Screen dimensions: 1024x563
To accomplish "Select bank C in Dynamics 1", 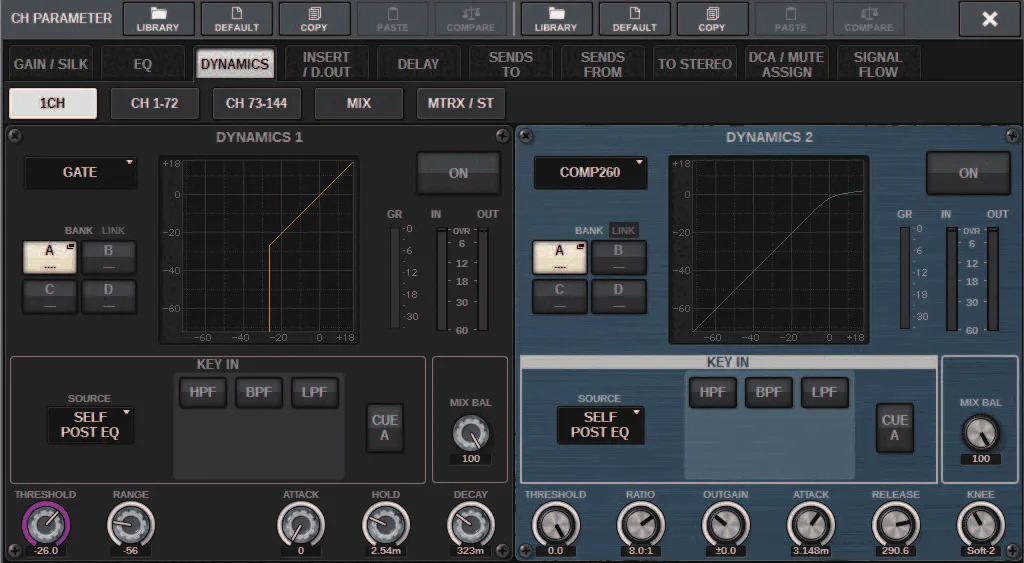I will (x=50, y=296).
